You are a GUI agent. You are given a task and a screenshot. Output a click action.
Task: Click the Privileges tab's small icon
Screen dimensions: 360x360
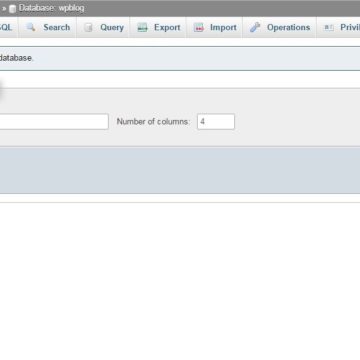tap(329, 28)
